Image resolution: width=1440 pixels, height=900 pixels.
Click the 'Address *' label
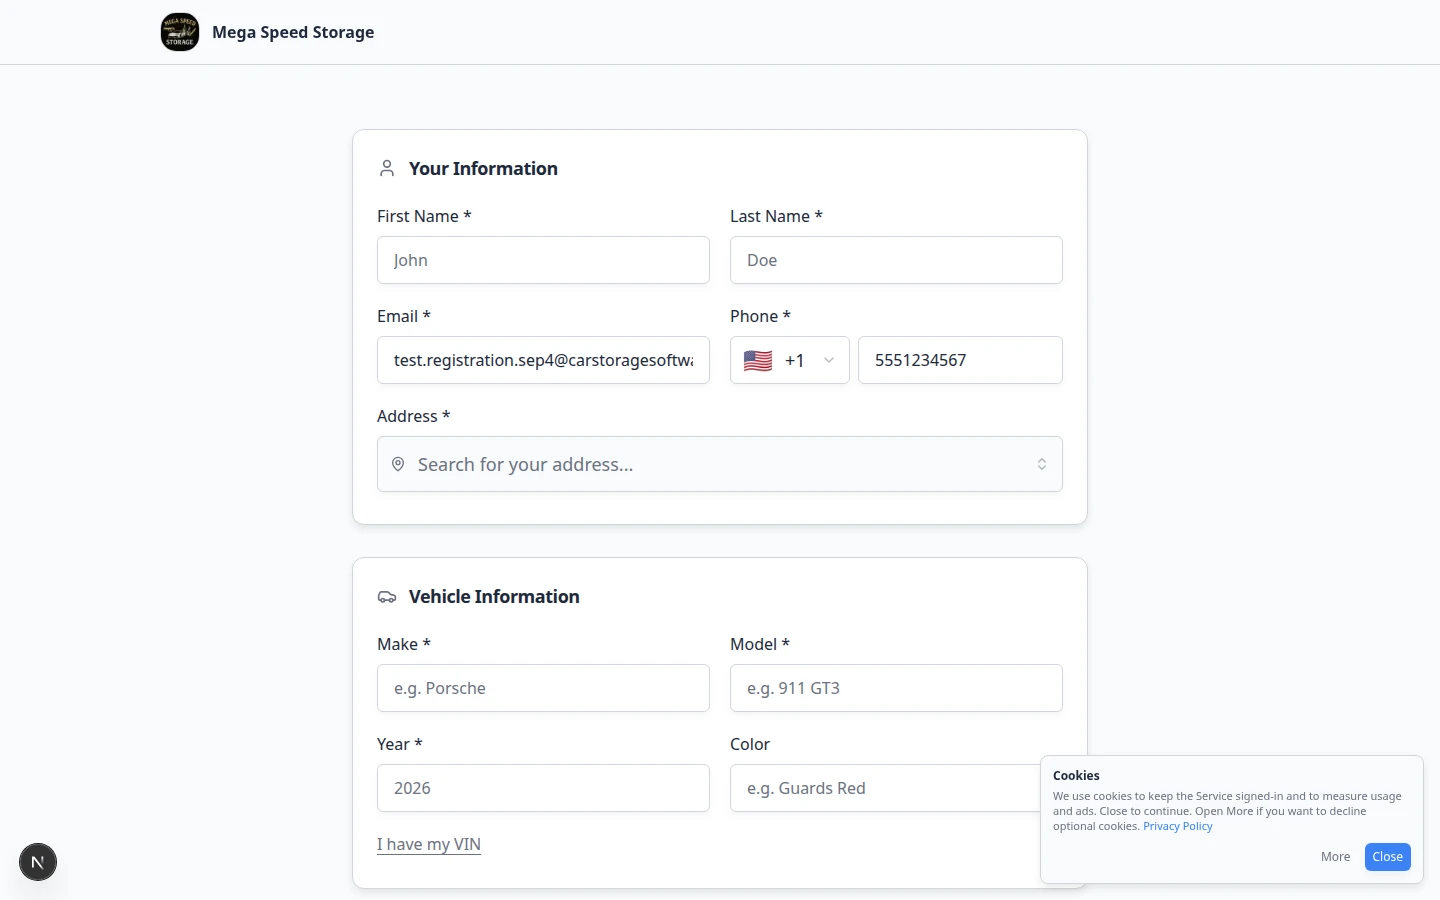click(x=414, y=416)
